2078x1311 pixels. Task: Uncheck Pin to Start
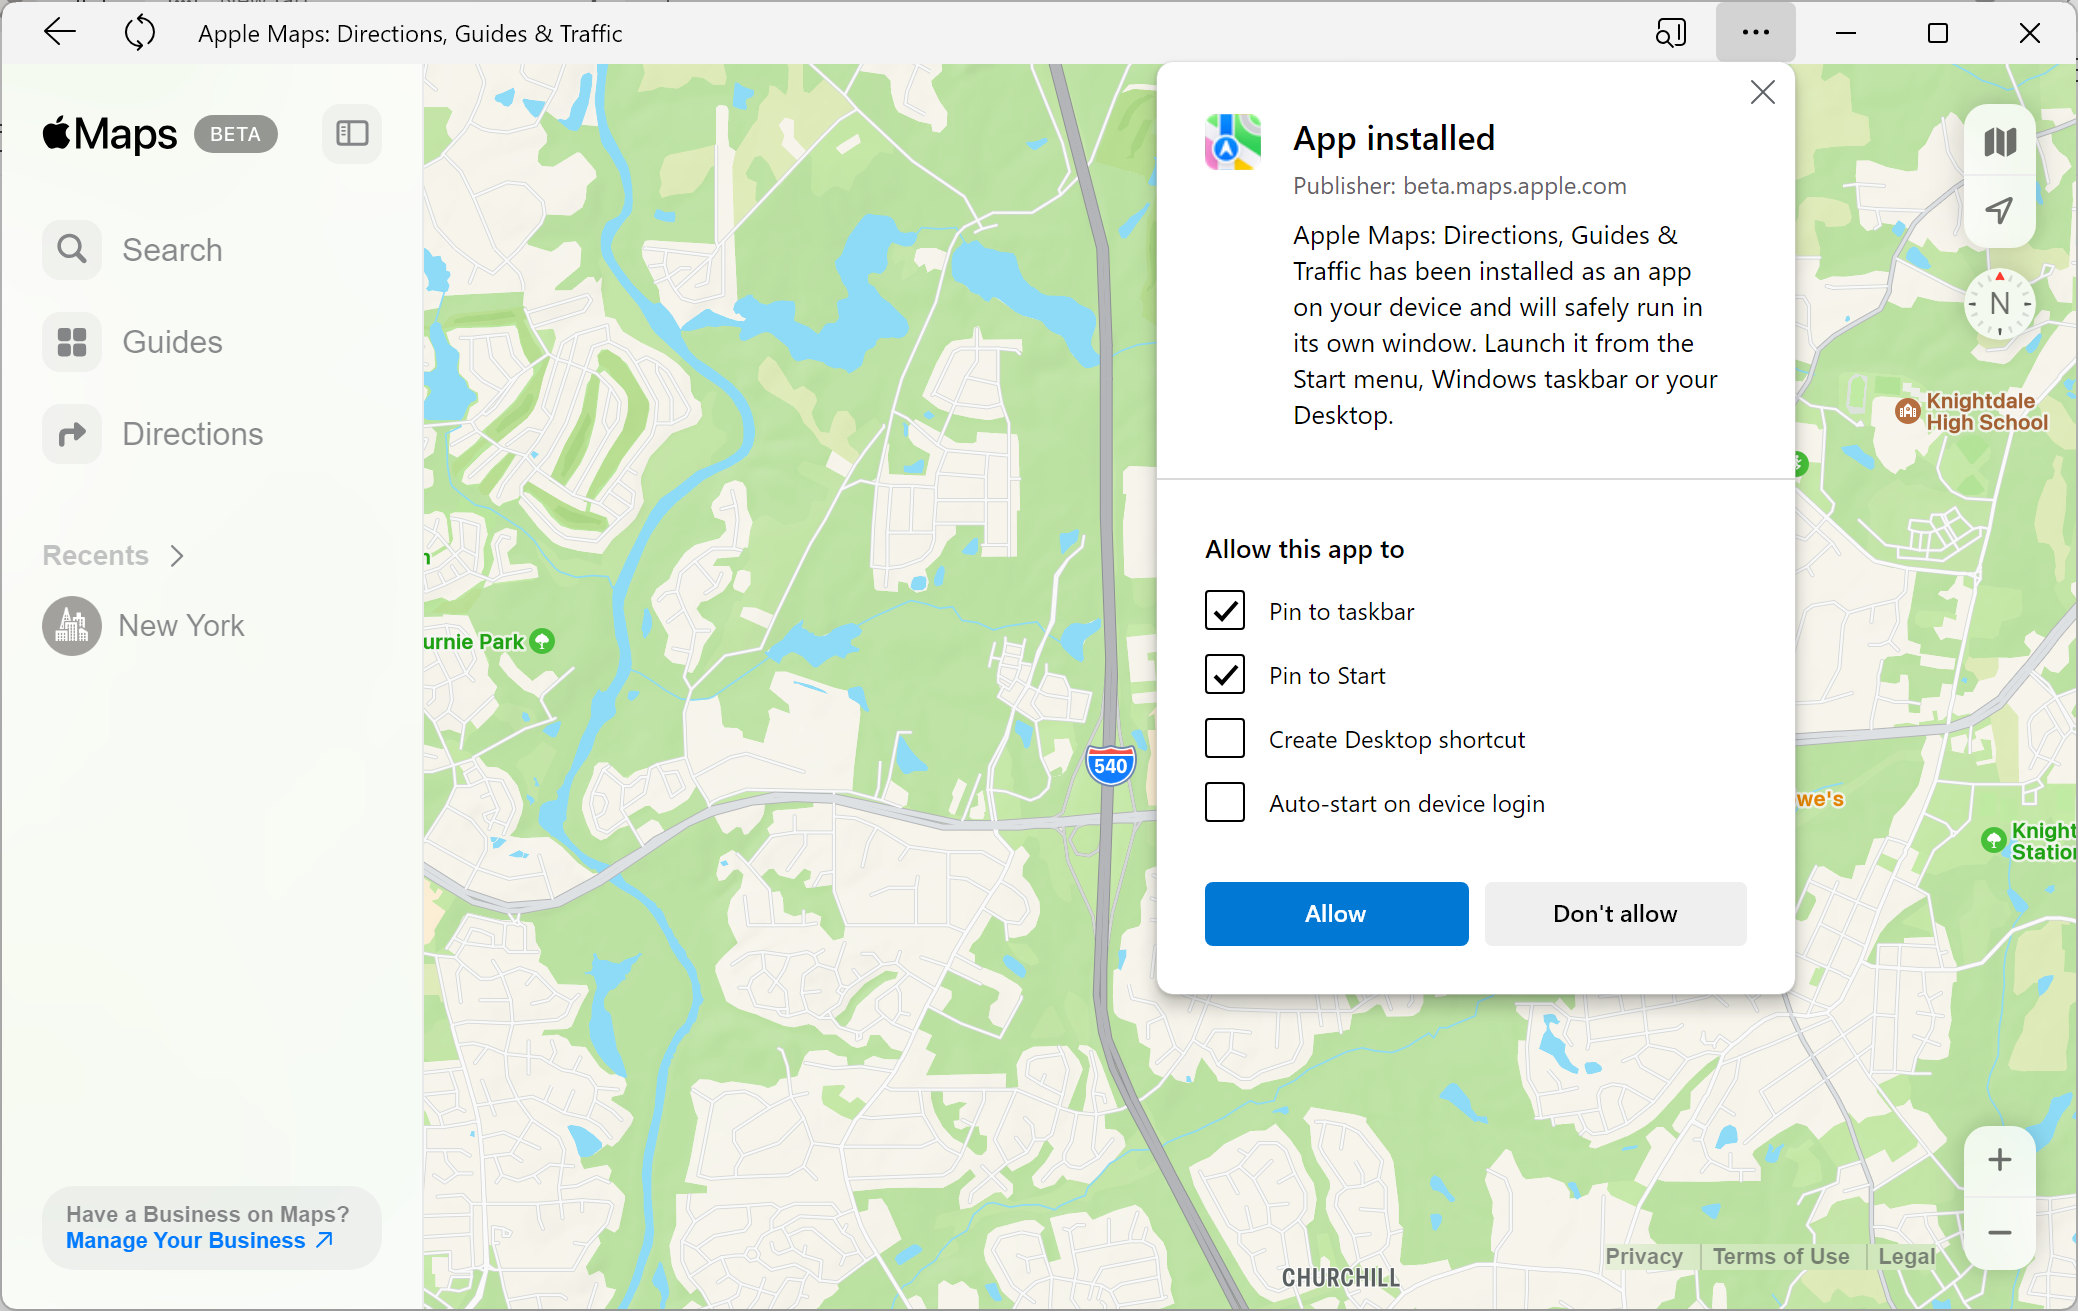[1224, 674]
